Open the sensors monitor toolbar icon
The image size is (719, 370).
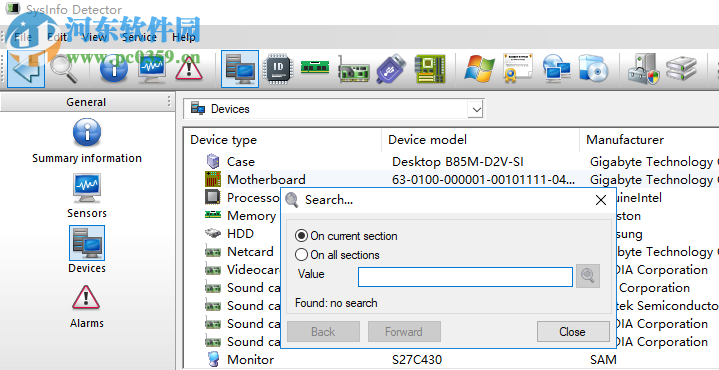(151, 69)
